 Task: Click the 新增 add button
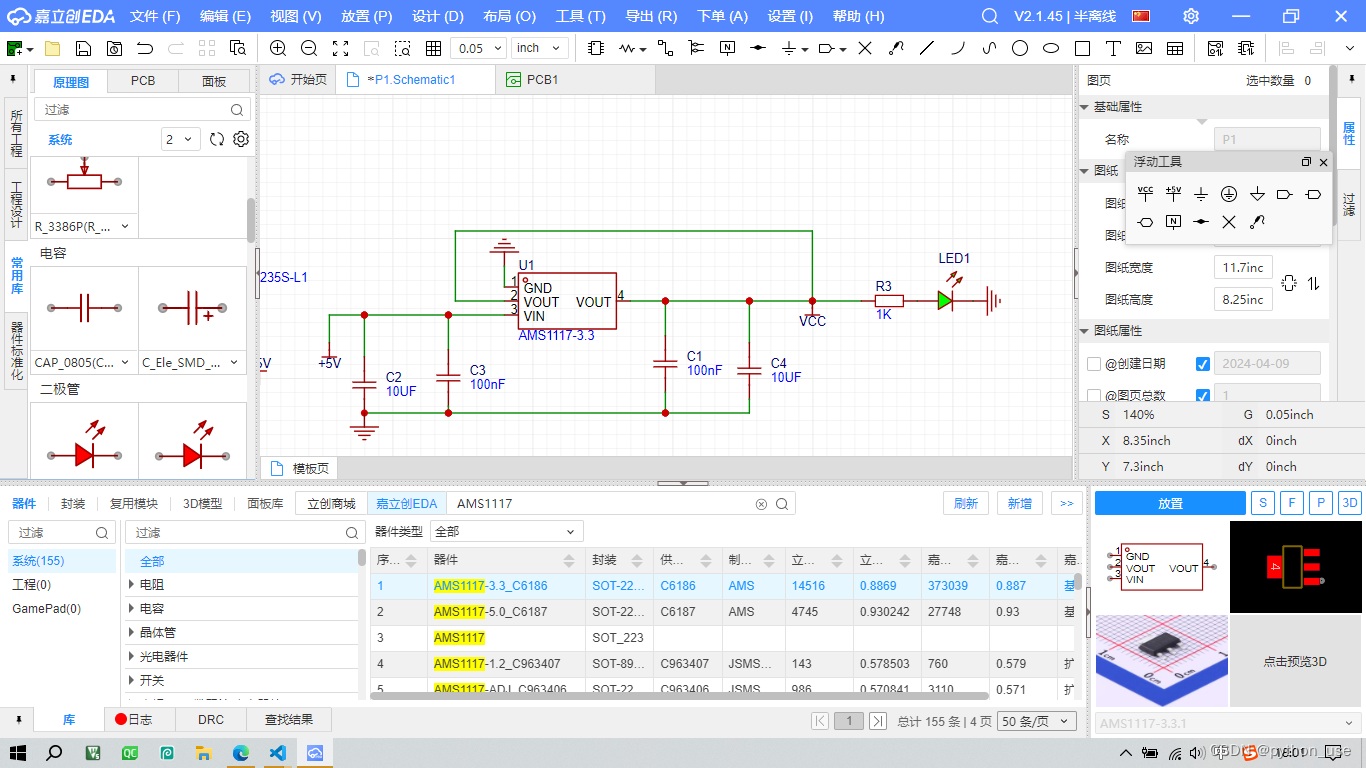point(1019,503)
